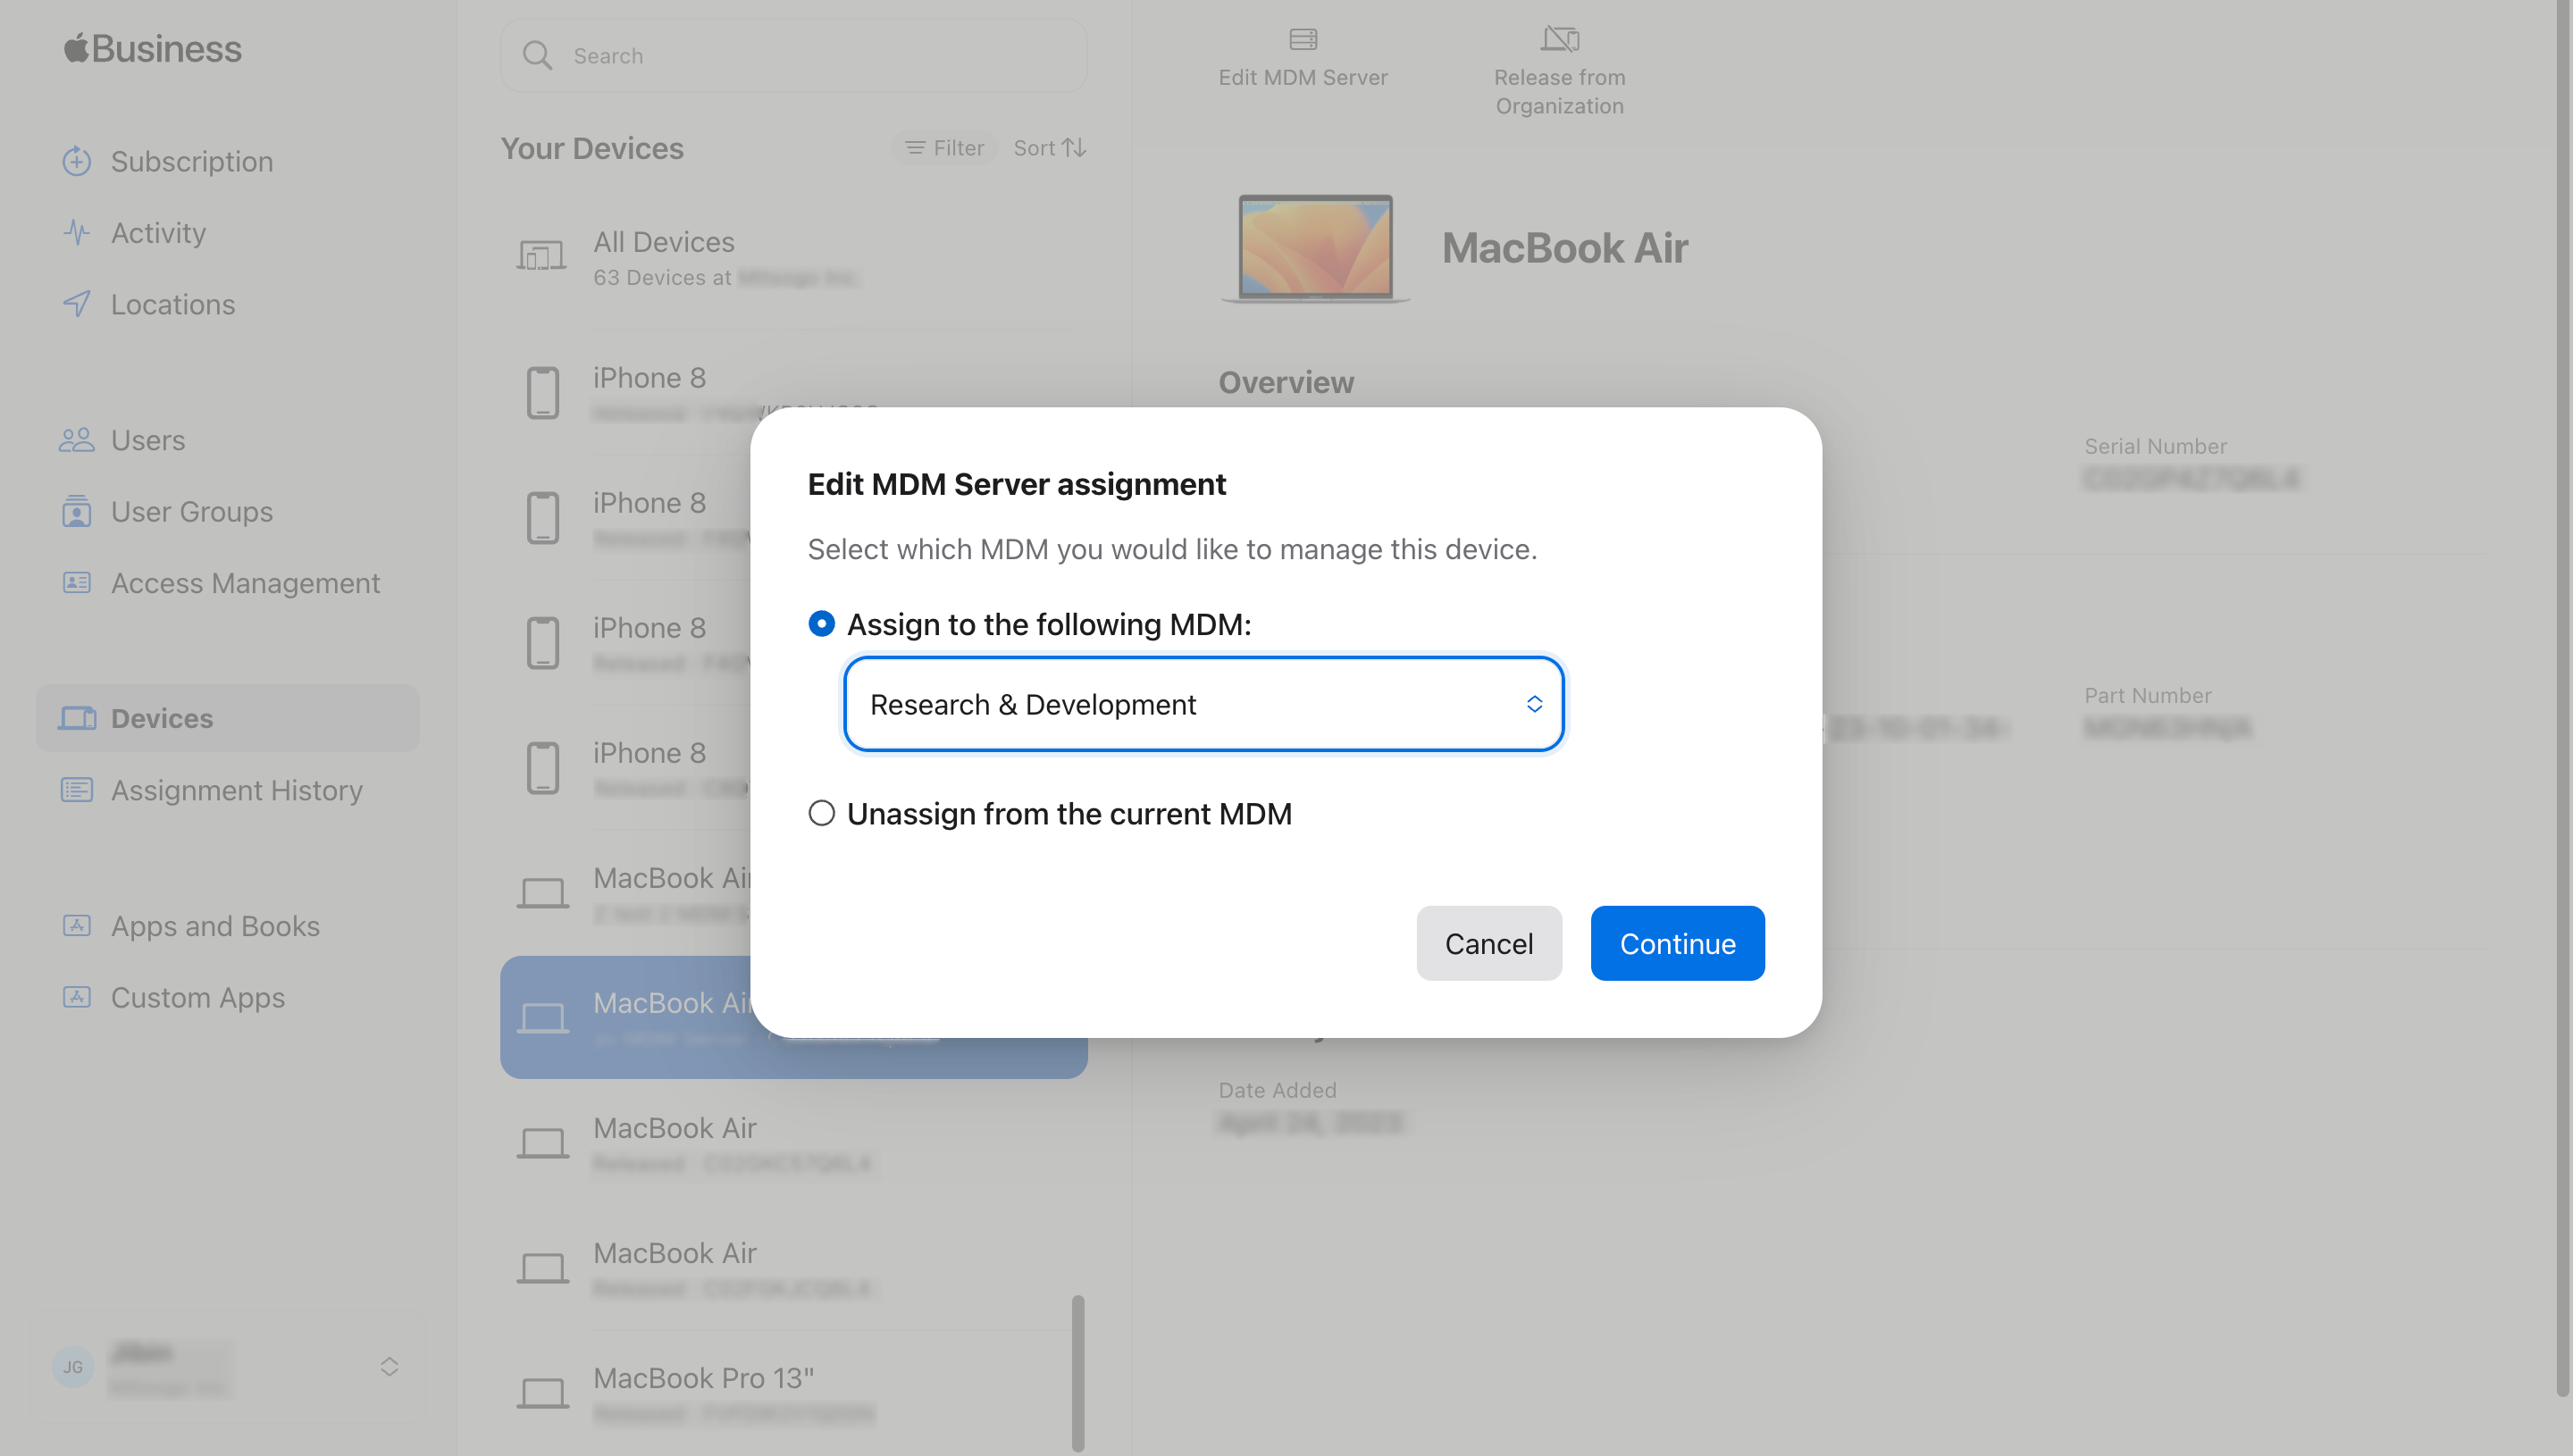Click the device Search field
Image resolution: width=2573 pixels, height=1456 pixels.
[794, 55]
